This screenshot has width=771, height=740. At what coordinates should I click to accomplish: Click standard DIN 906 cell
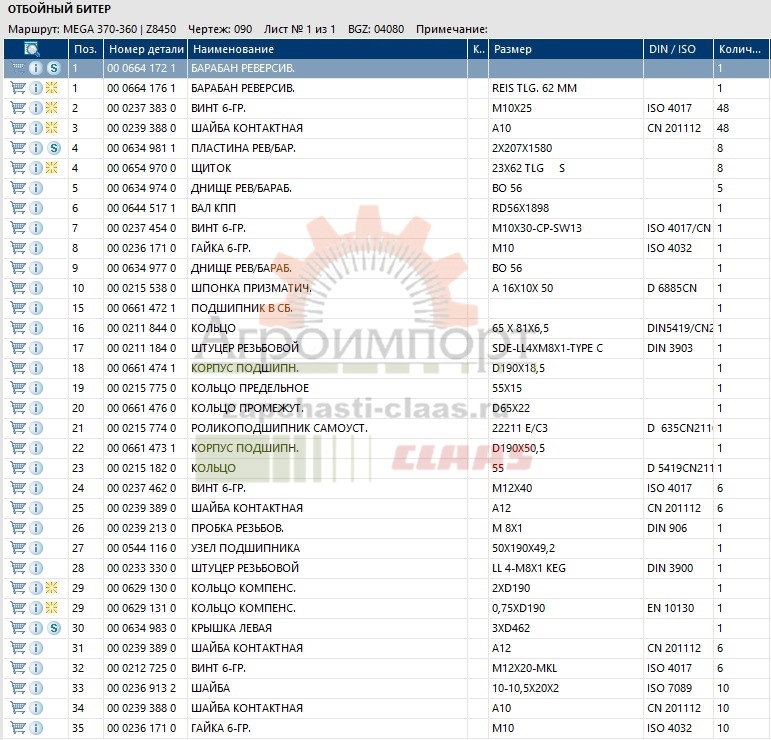tap(667, 528)
